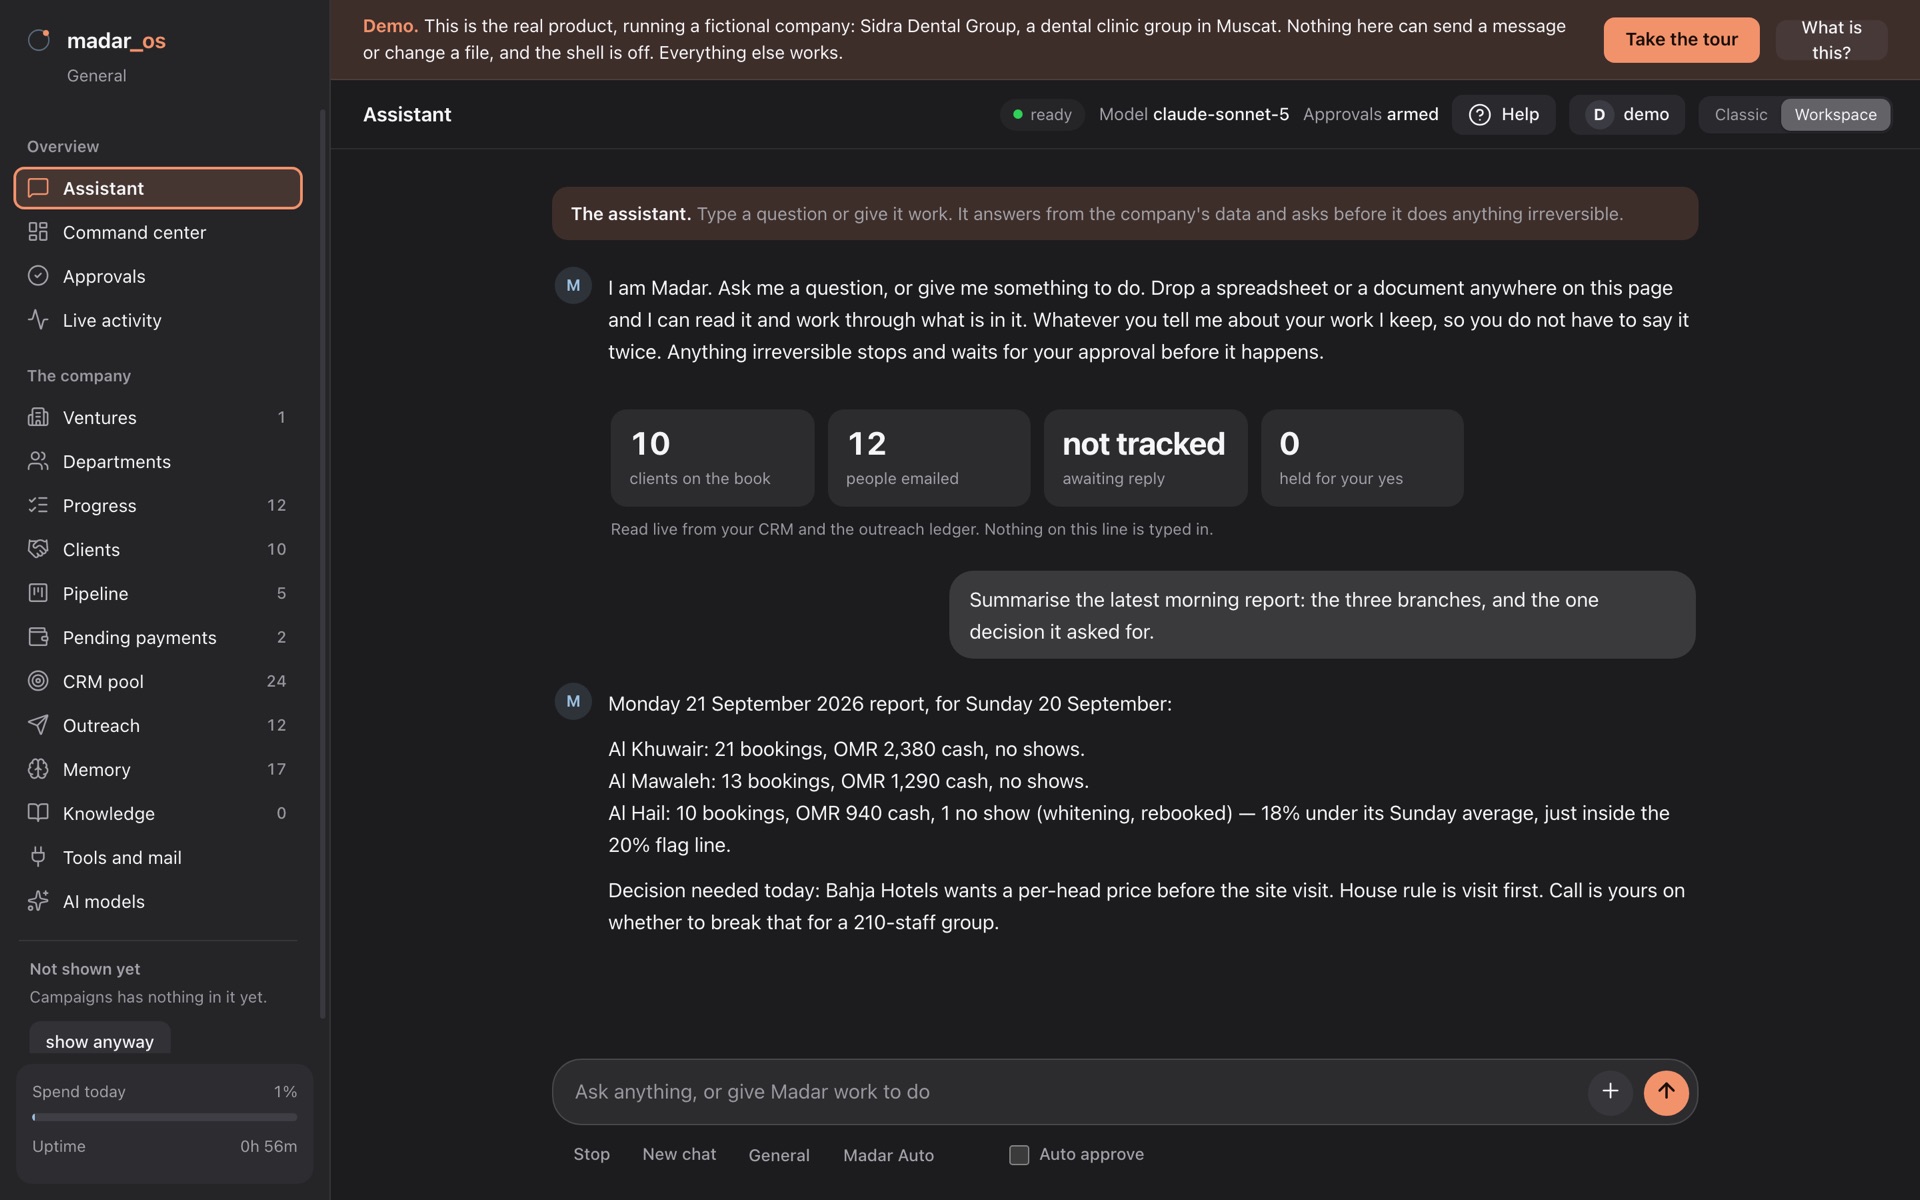This screenshot has height=1200, width=1920.
Task: Open Live activity pulse icon
Action: tap(38, 320)
